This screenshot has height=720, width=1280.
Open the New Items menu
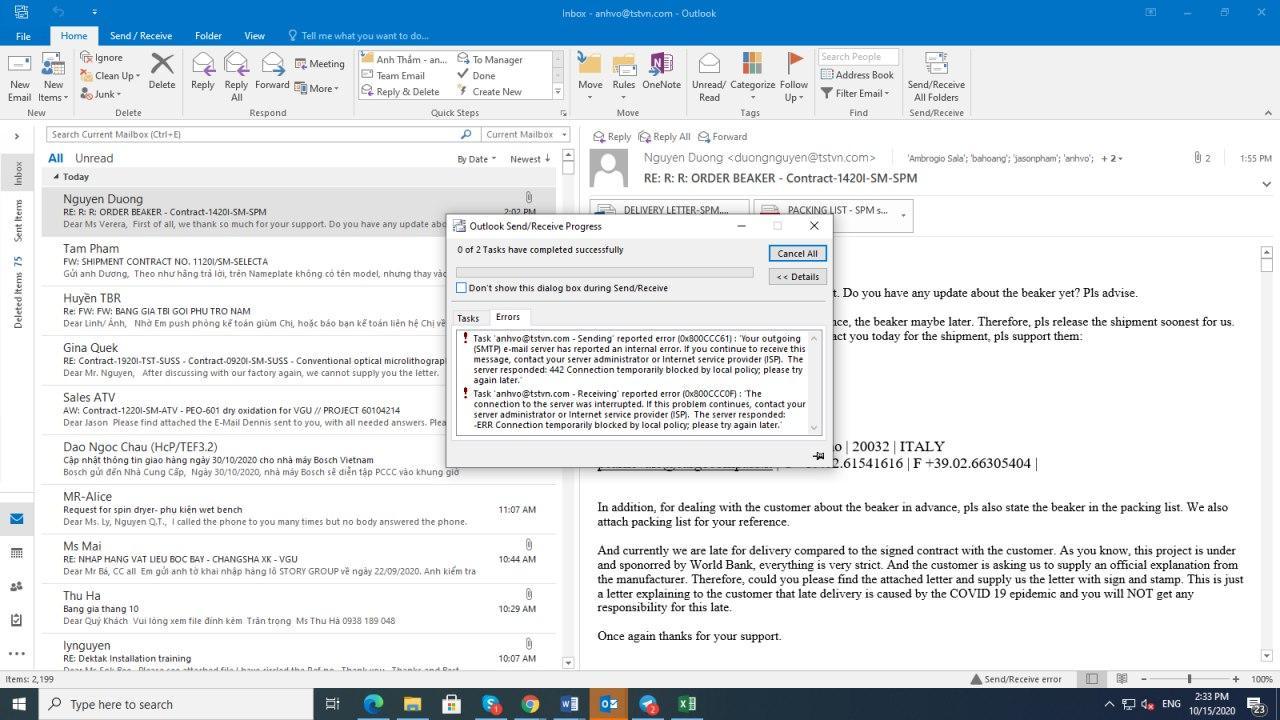[52, 76]
